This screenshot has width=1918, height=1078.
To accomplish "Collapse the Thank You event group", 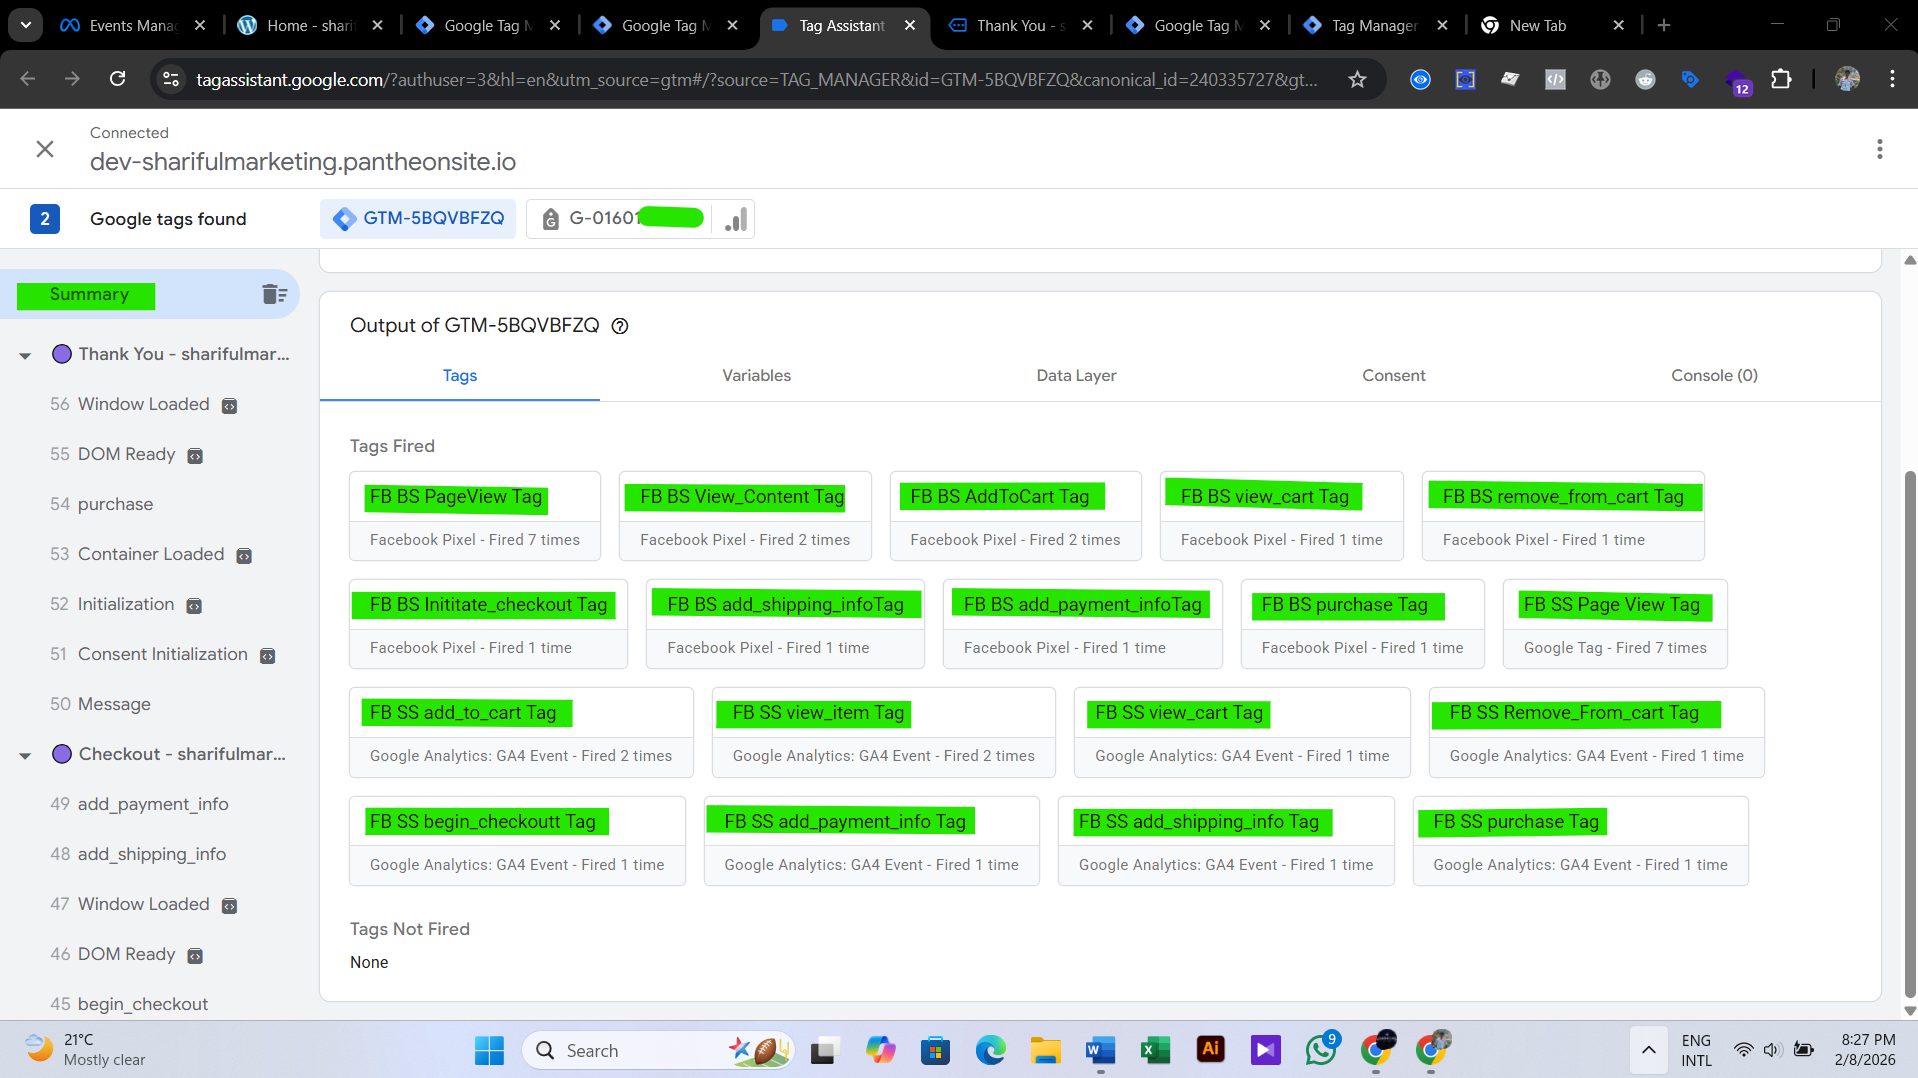I will (24, 354).
